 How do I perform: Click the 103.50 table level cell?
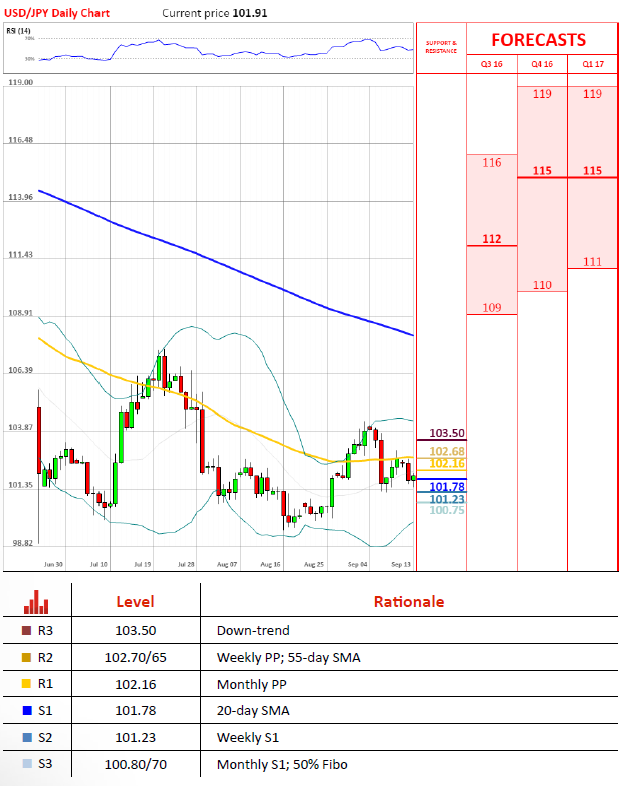pos(136,631)
